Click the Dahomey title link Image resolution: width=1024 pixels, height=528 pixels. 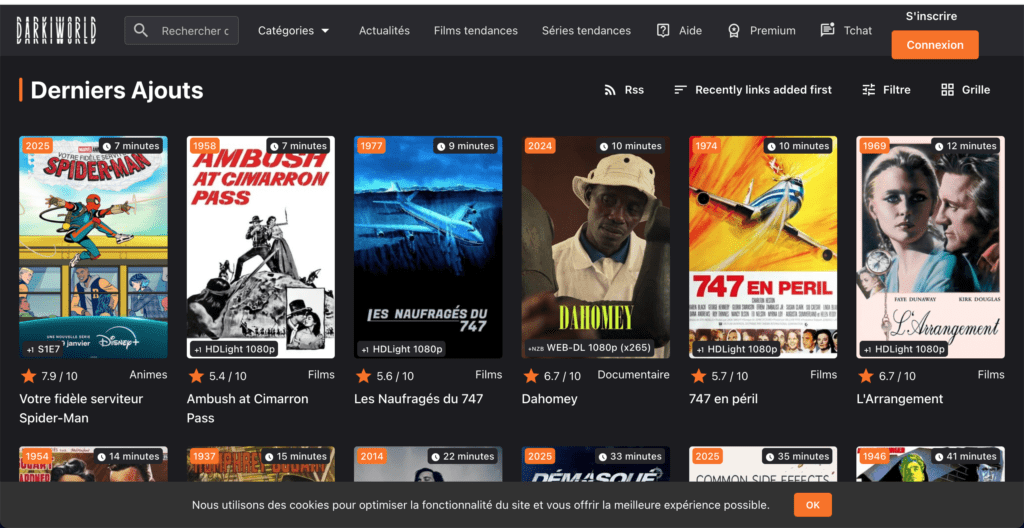[x=549, y=399]
